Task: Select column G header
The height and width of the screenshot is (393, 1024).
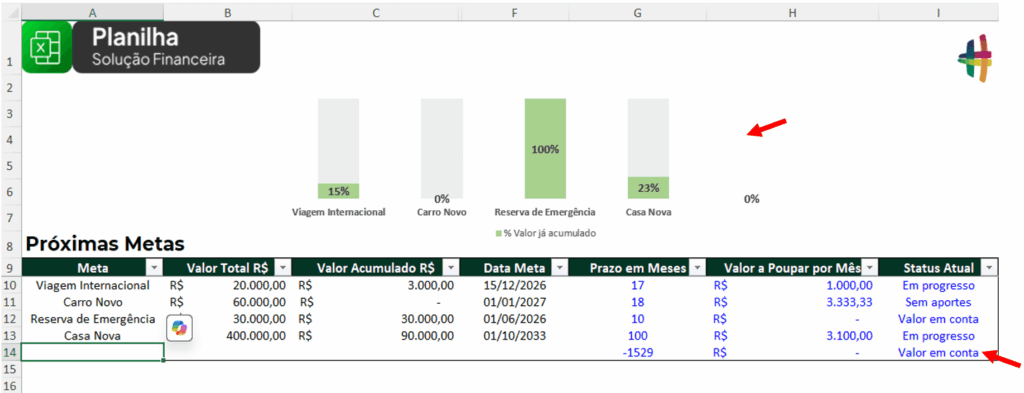Action: [x=637, y=12]
